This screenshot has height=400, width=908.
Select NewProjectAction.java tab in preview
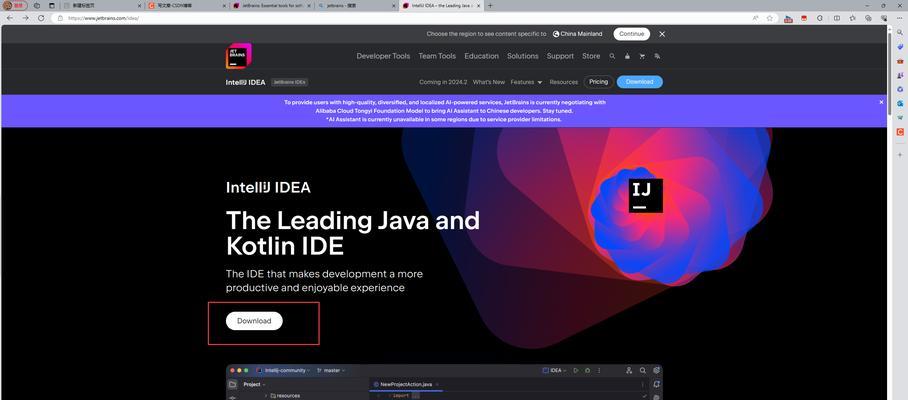tap(405, 384)
